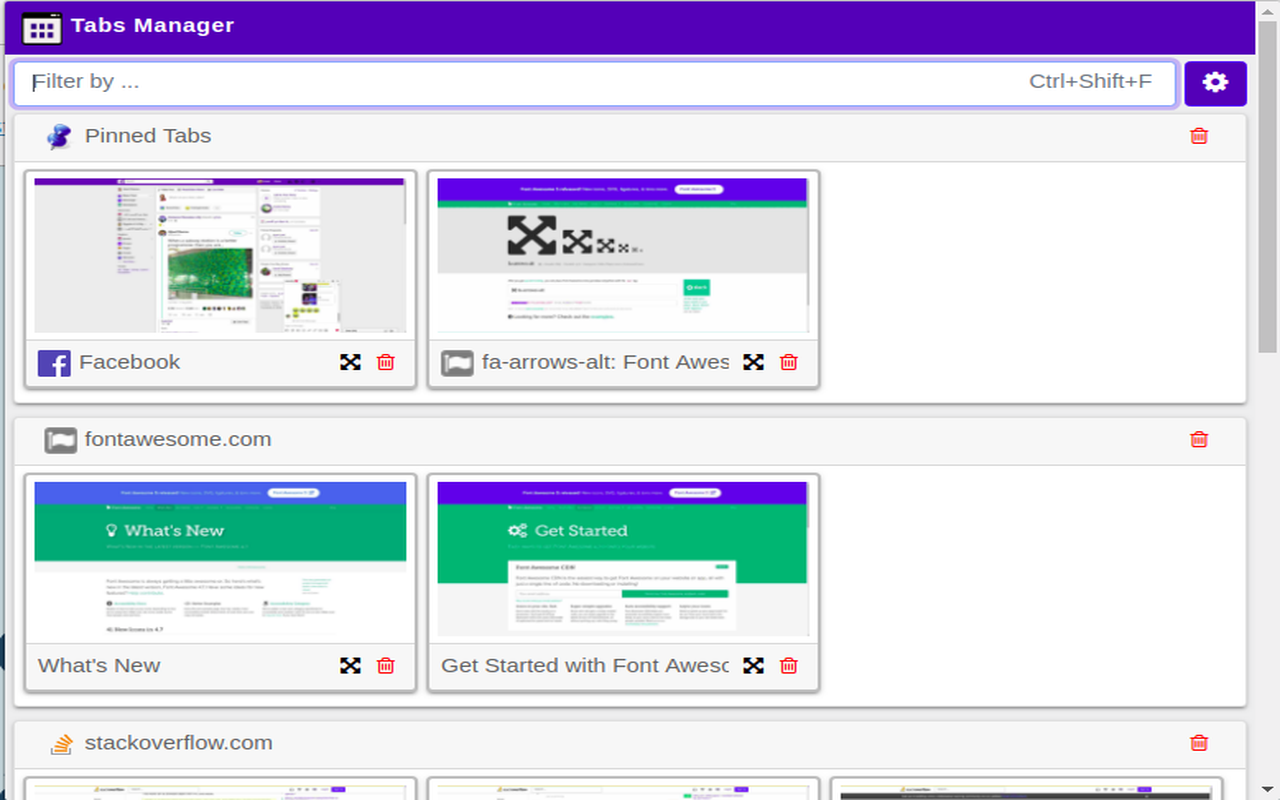Open the Get Started tab using arrows icon
Viewport: 1280px width, 800px height.
click(x=753, y=665)
